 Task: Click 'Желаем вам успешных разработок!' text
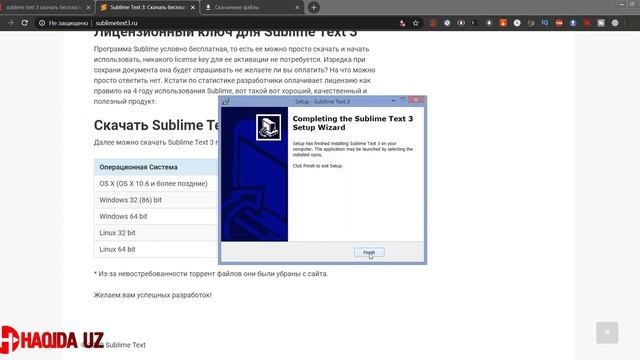[153, 295]
